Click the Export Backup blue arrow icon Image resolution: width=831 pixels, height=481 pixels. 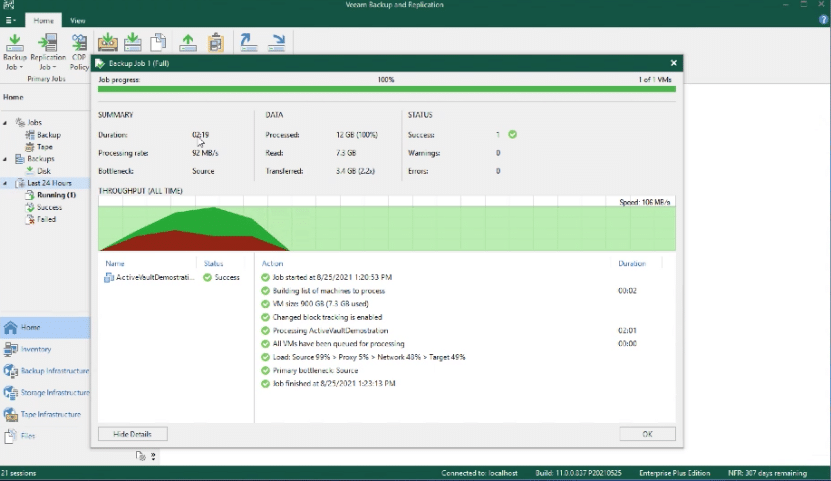[277, 42]
